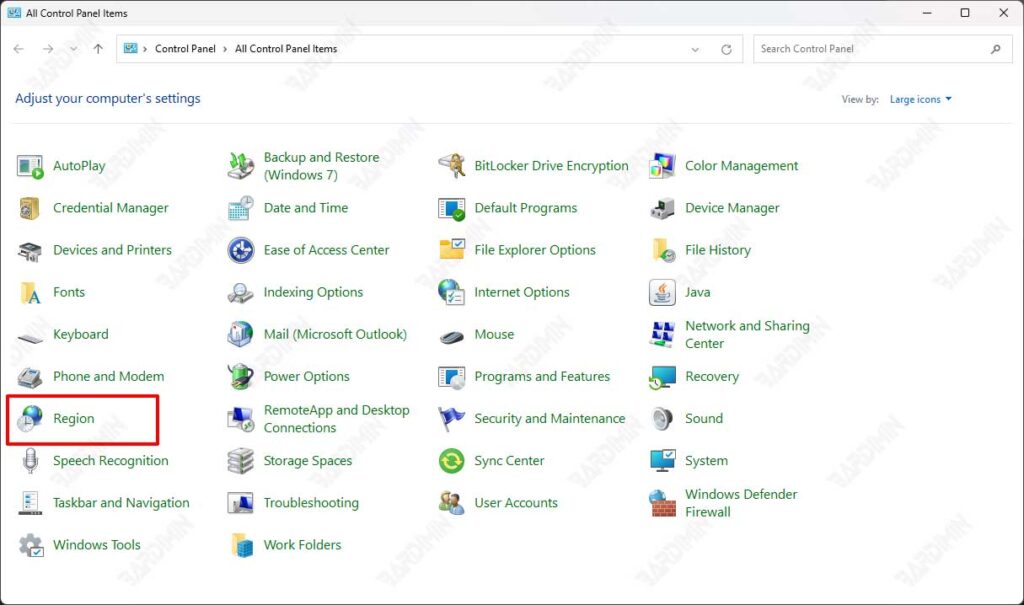Viewport: 1024px width, 605px height.
Task: Open the Date and Time icon
Action: click(x=240, y=208)
